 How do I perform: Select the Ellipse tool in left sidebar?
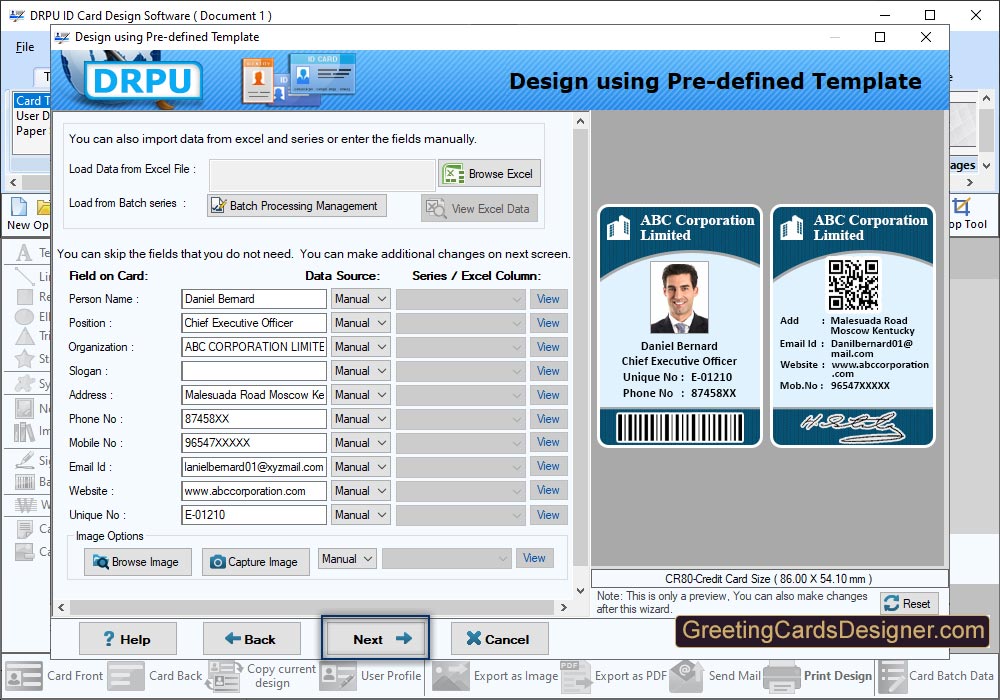pyautogui.click(x=24, y=316)
